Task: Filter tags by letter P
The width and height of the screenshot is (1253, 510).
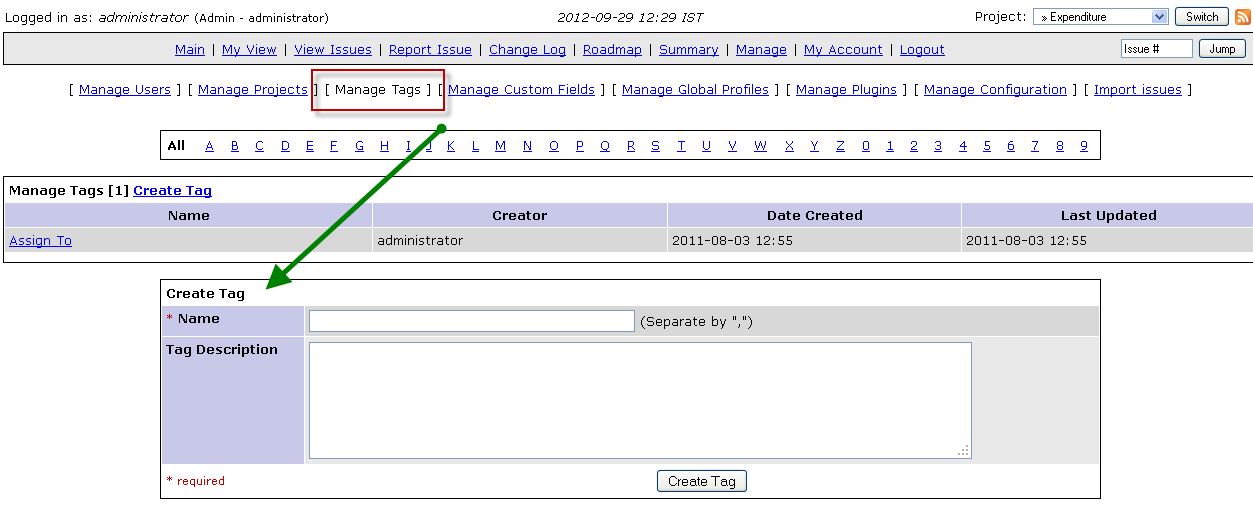Action: [x=580, y=146]
